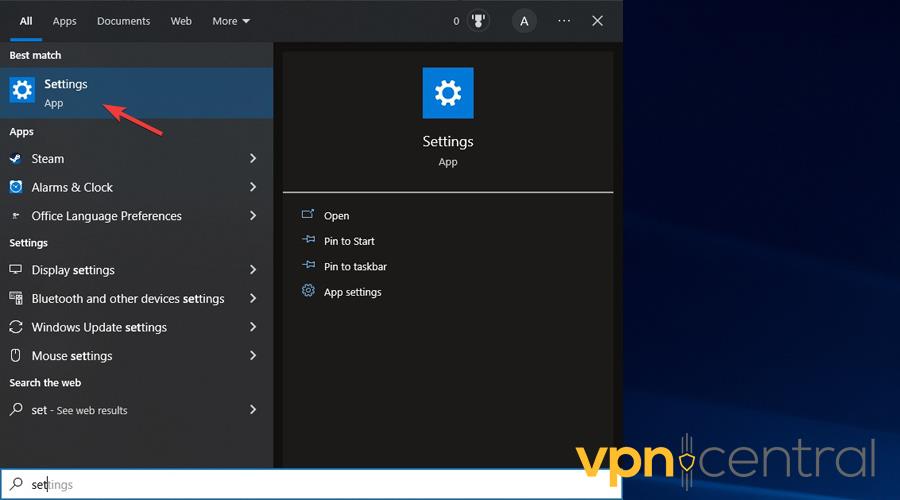The width and height of the screenshot is (900, 500).
Task: Select the Display settings result
Action: pos(136,270)
